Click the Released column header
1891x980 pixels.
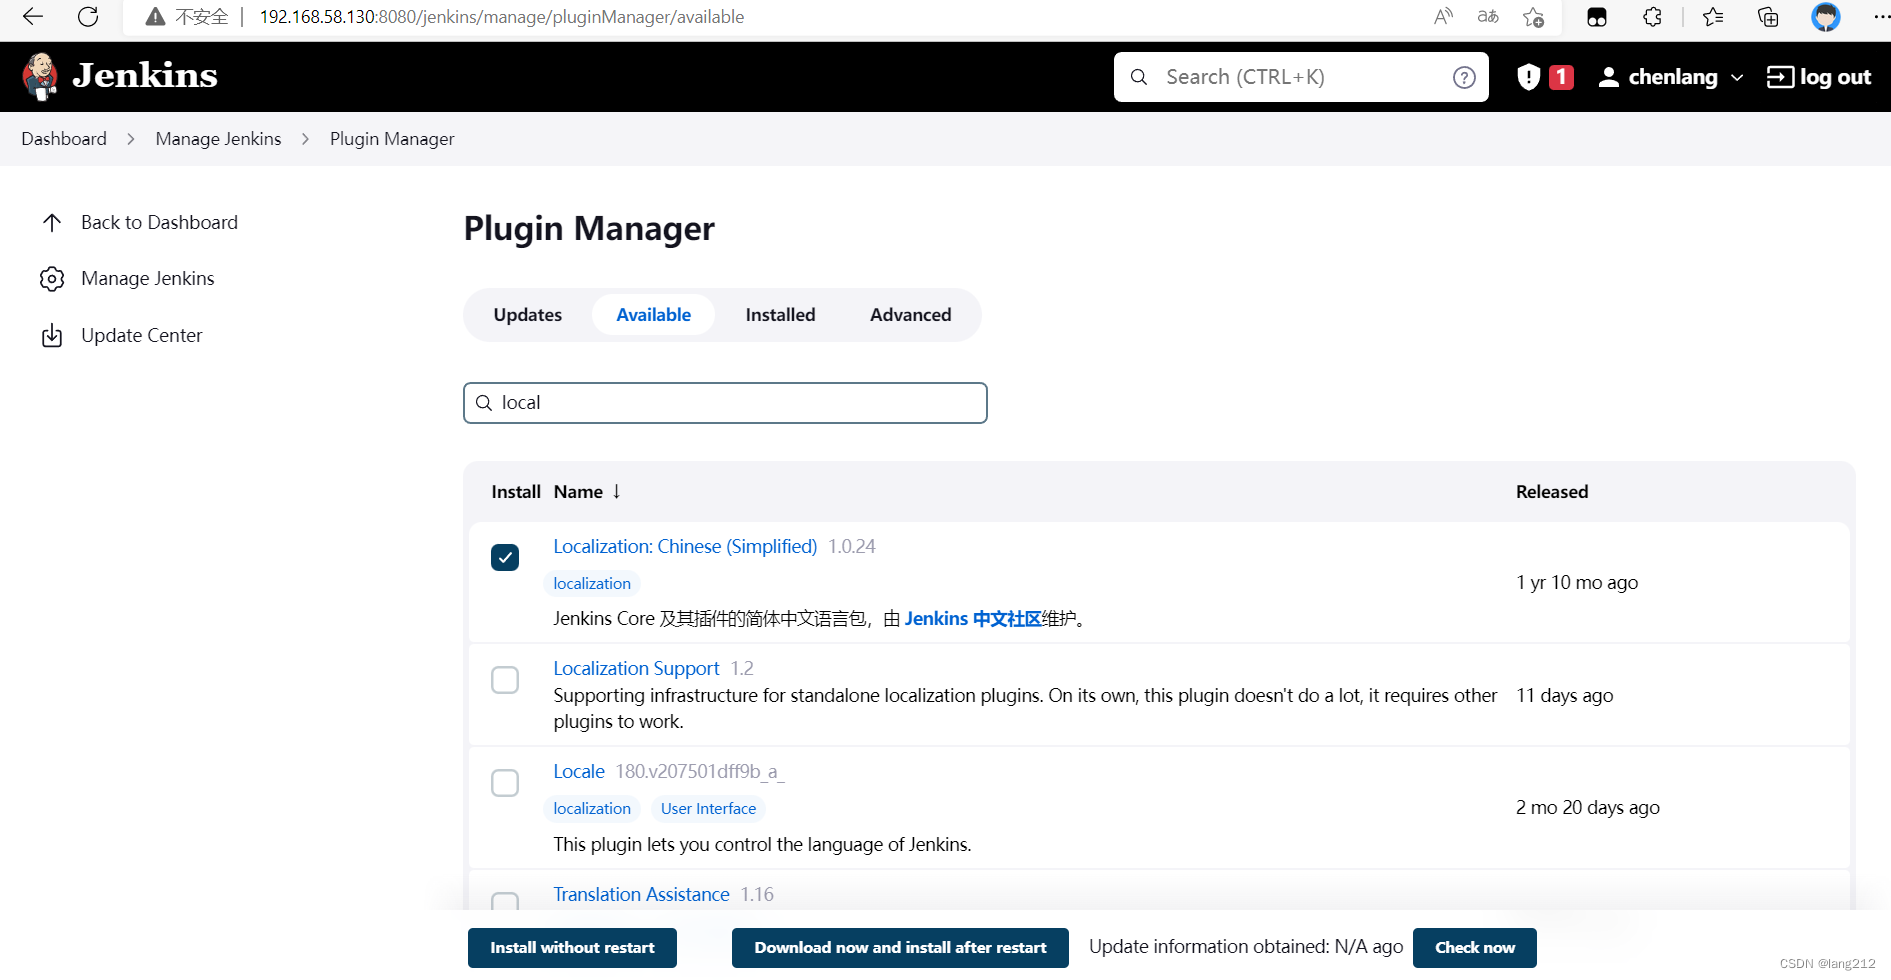pyautogui.click(x=1552, y=491)
